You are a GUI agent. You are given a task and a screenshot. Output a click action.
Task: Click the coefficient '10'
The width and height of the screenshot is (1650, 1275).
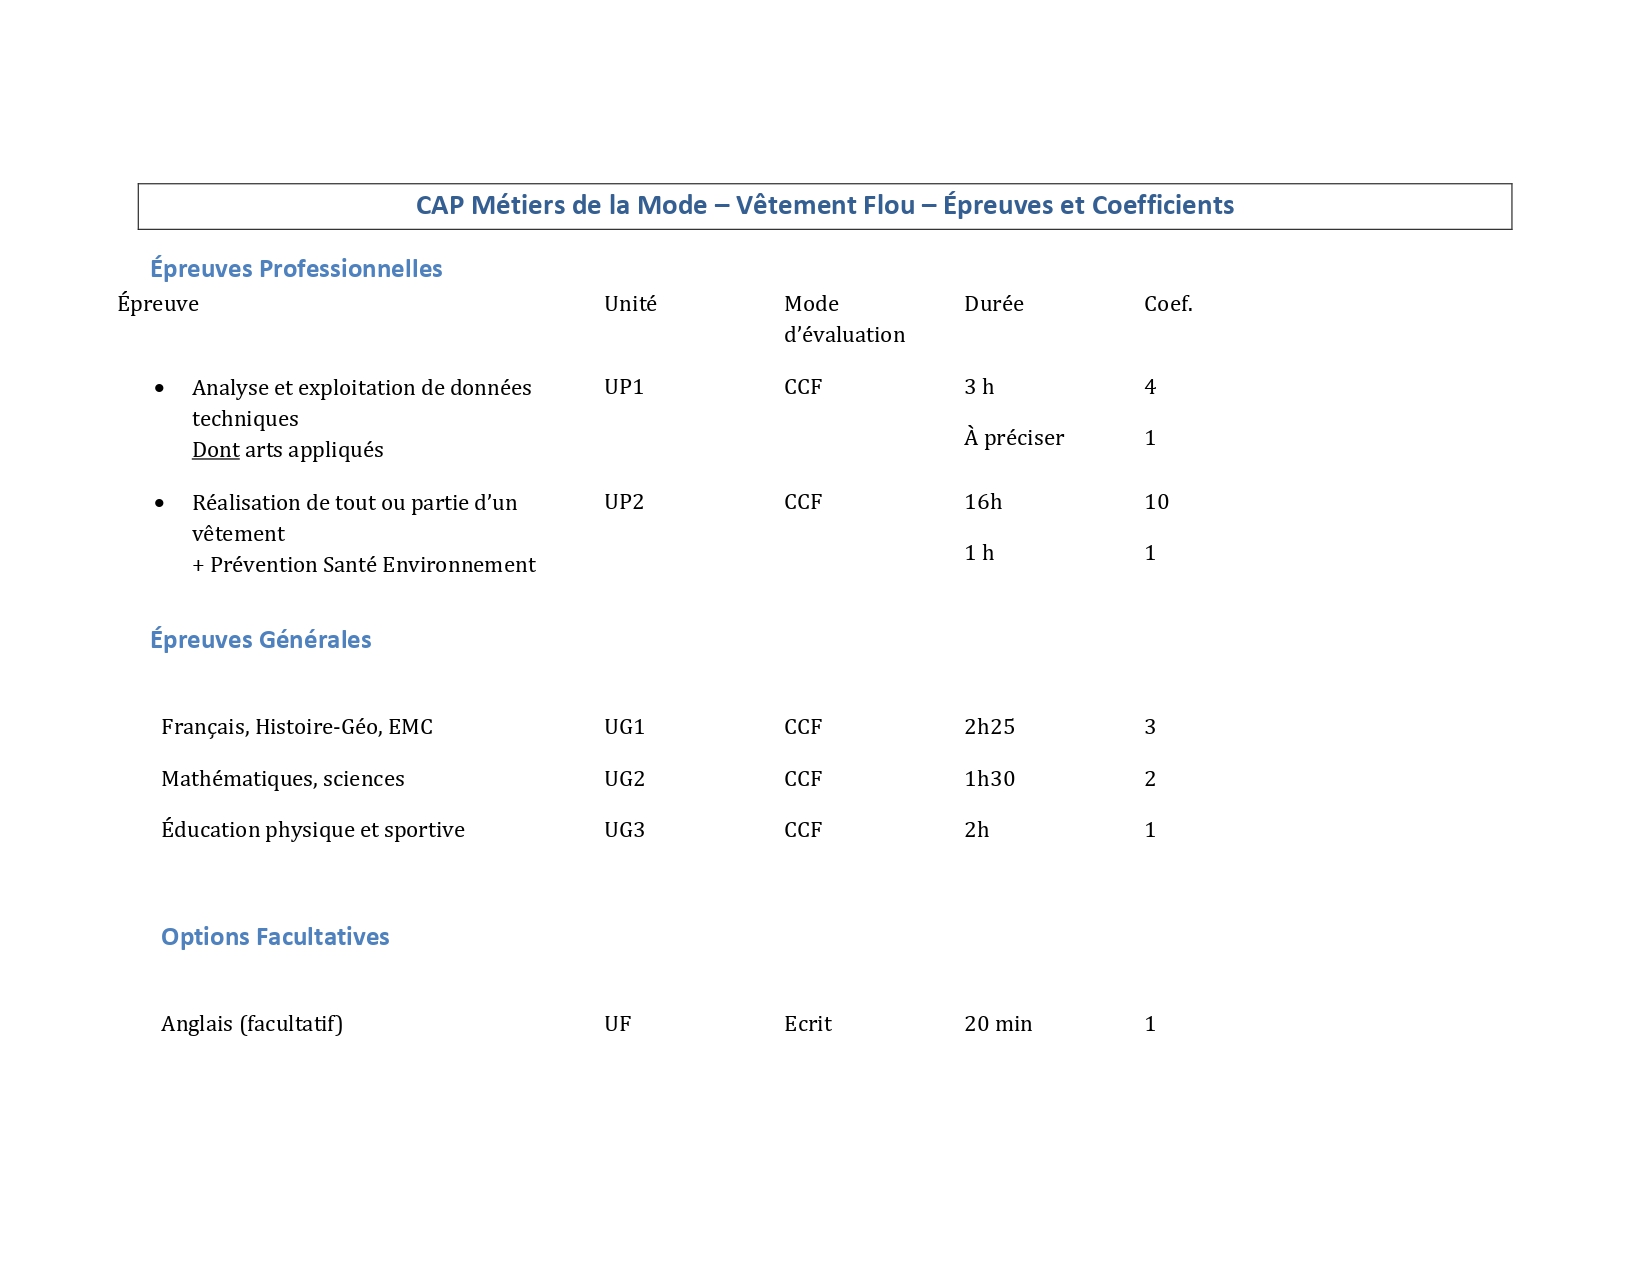pos(1157,502)
